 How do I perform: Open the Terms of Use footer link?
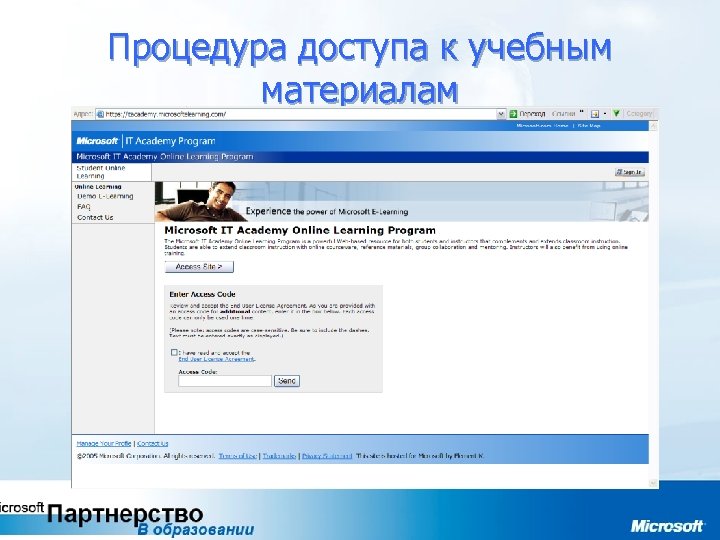tap(237, 456)
